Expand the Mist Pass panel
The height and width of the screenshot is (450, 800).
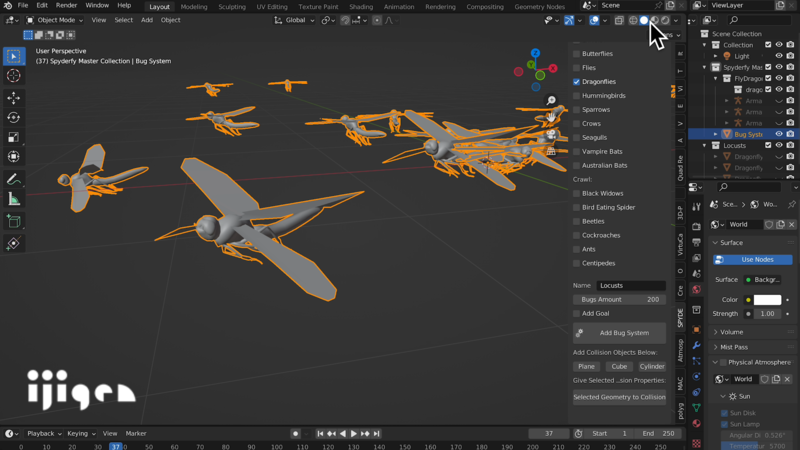715,347
